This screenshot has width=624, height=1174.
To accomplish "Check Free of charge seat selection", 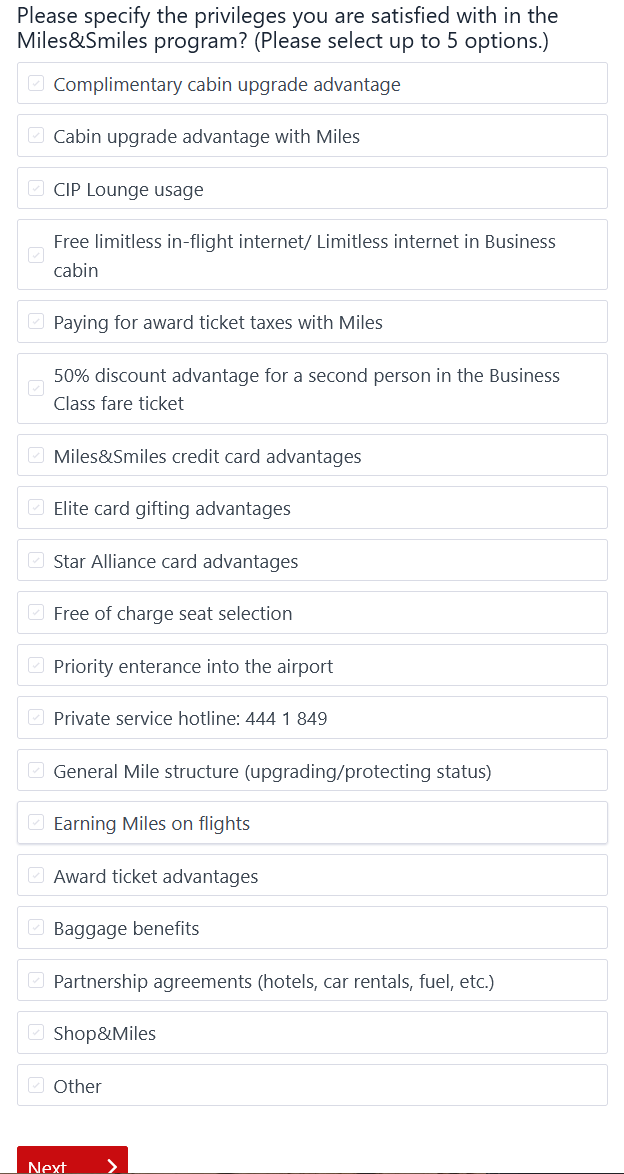I will pos(37,613).
